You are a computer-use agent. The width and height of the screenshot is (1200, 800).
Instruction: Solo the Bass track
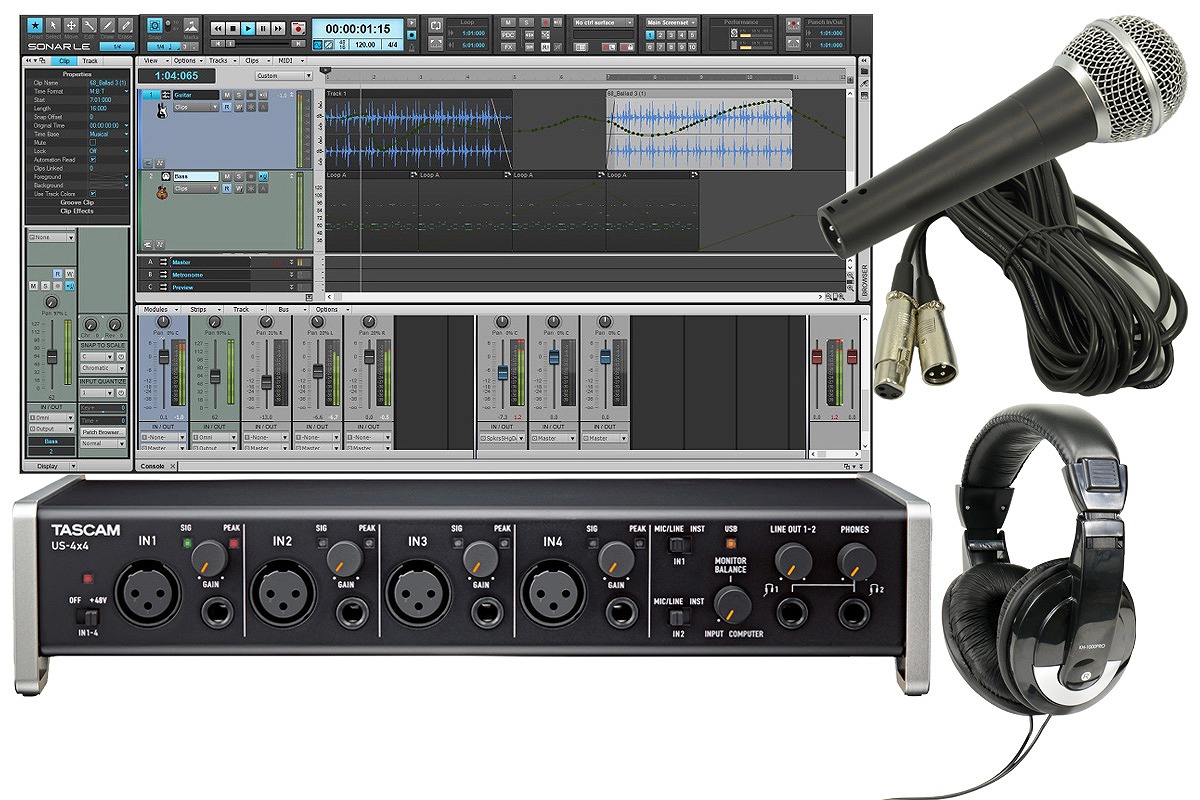coord(238,176)
